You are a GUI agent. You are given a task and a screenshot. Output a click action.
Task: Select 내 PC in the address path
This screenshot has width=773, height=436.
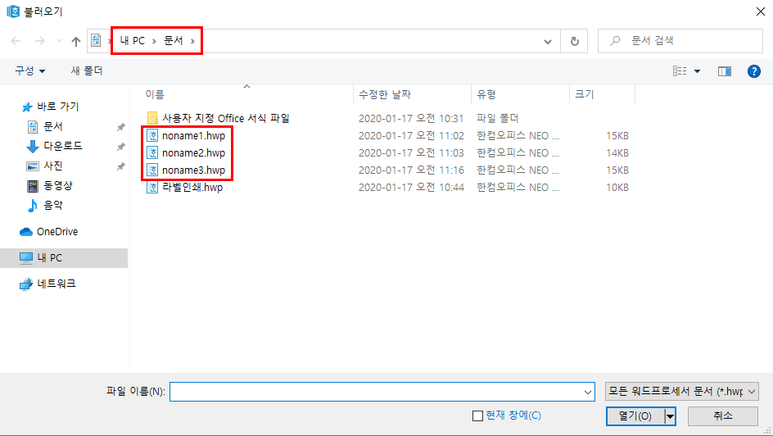click(133, 40)
